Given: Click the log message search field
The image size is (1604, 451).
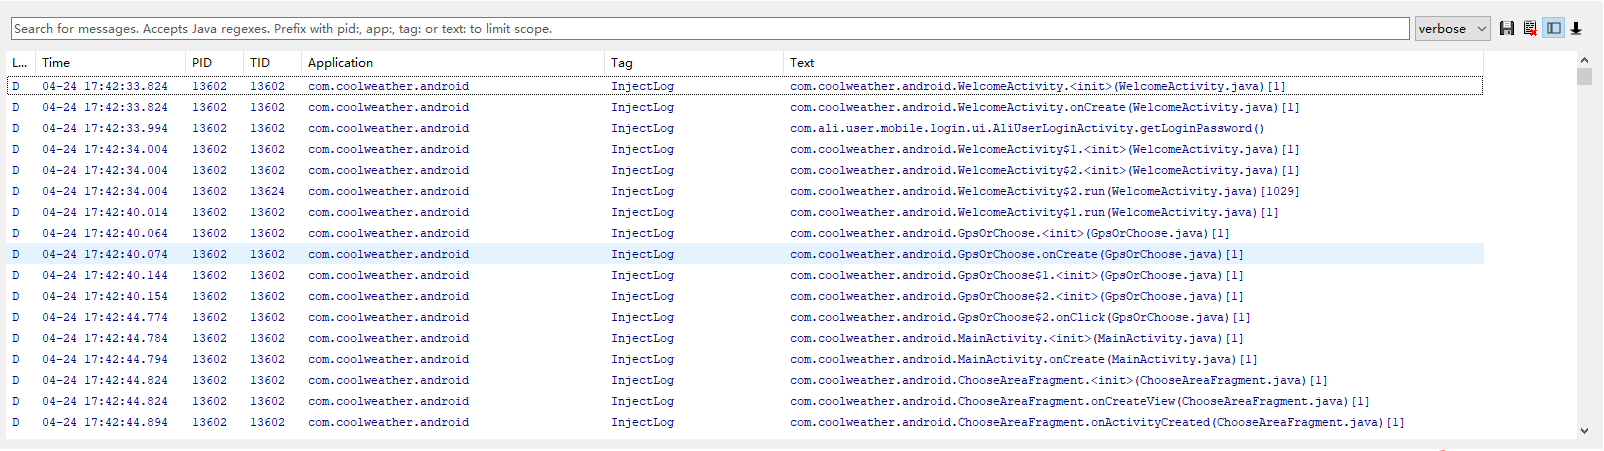Looking at the screenshot, I should (x=710, y=29).
